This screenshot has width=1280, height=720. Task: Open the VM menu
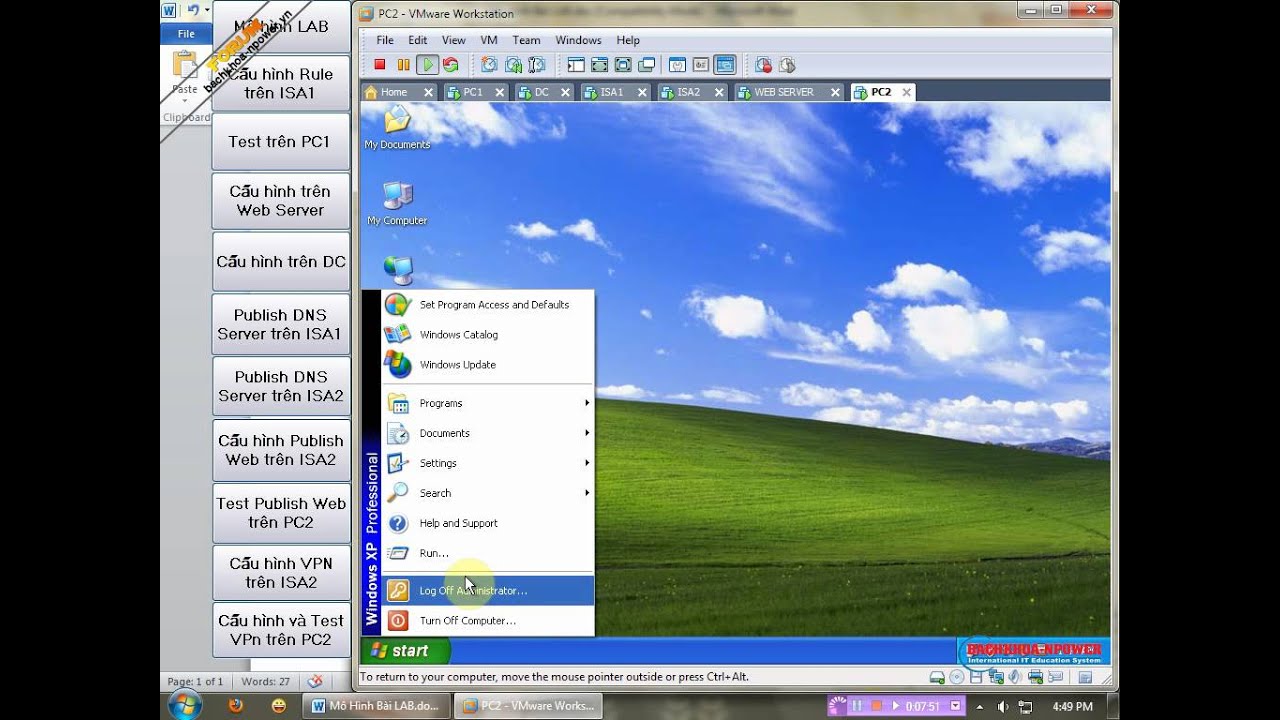[489, 40]
